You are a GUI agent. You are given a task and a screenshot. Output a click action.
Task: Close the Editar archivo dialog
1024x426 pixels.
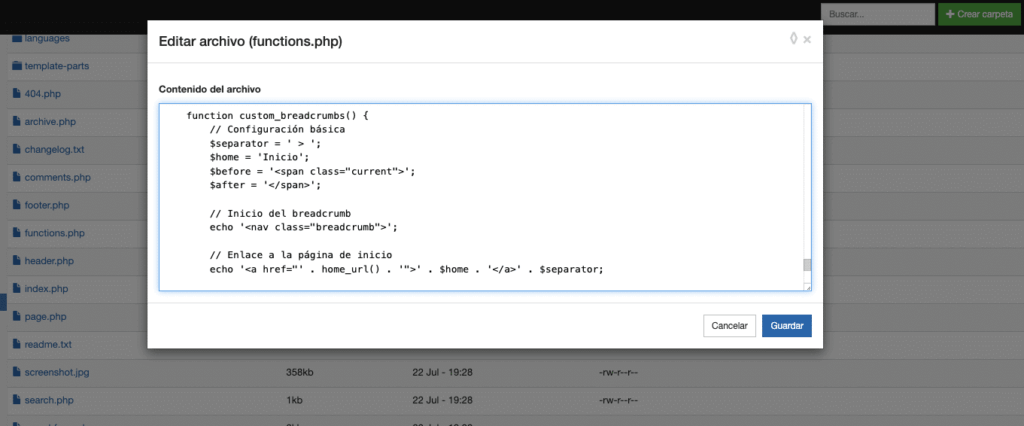[807, 39]
